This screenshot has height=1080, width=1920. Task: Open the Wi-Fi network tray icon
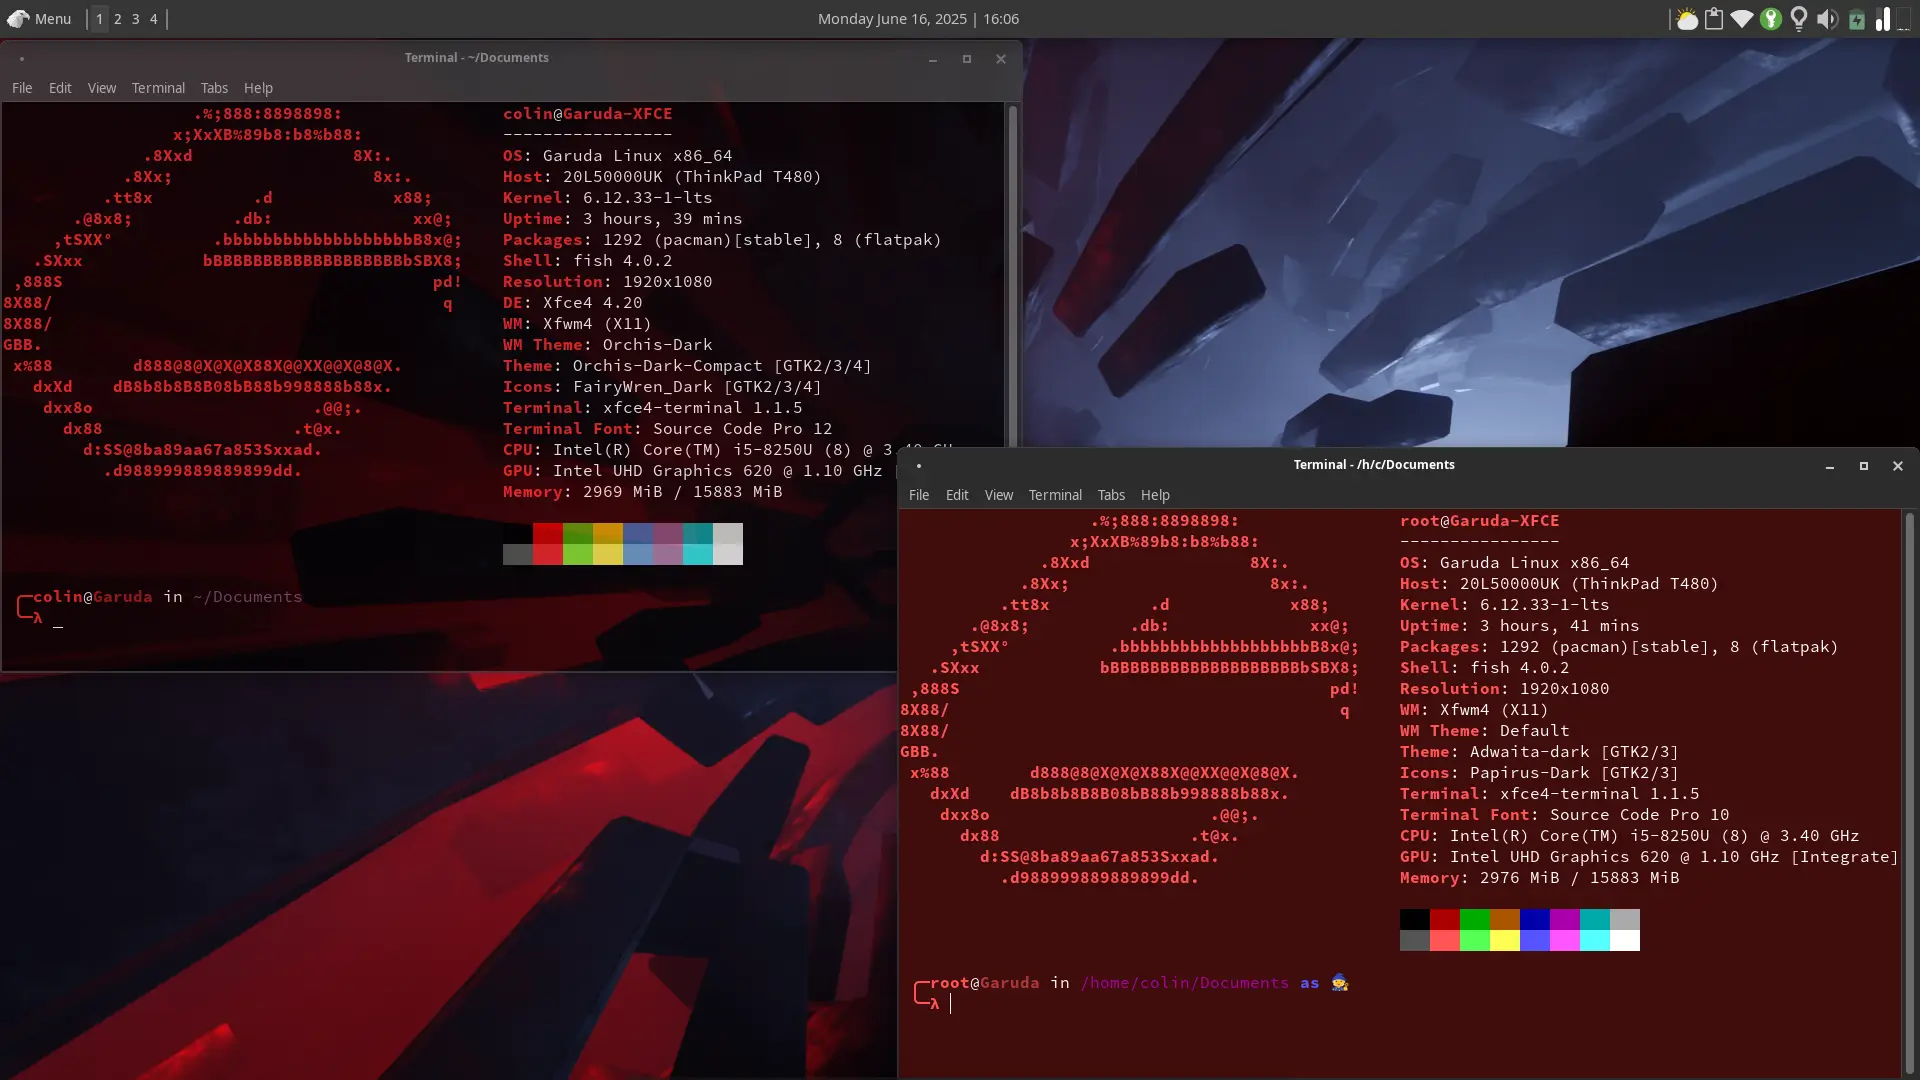point(1742,19)
